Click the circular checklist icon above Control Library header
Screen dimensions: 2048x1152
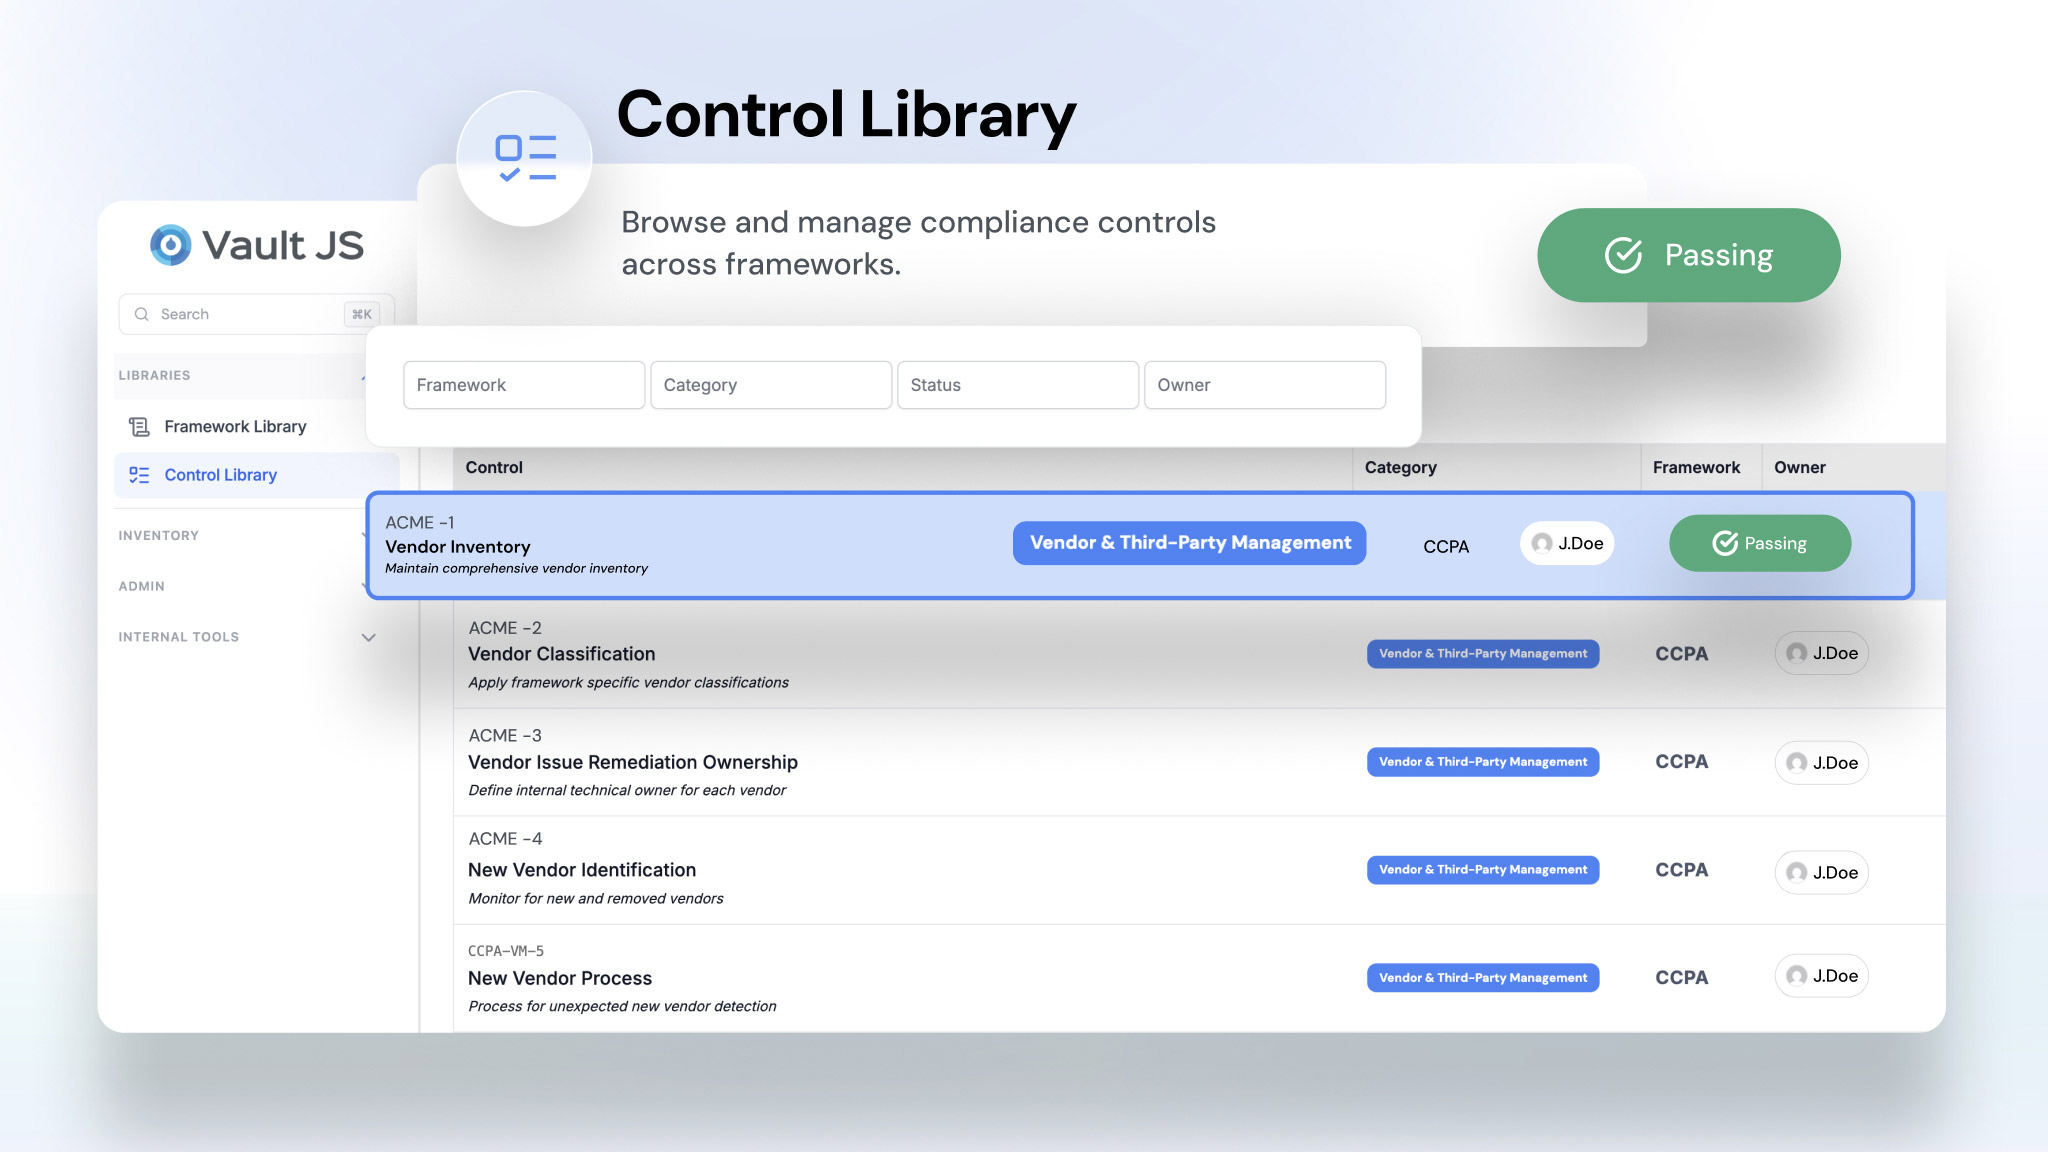524,157
